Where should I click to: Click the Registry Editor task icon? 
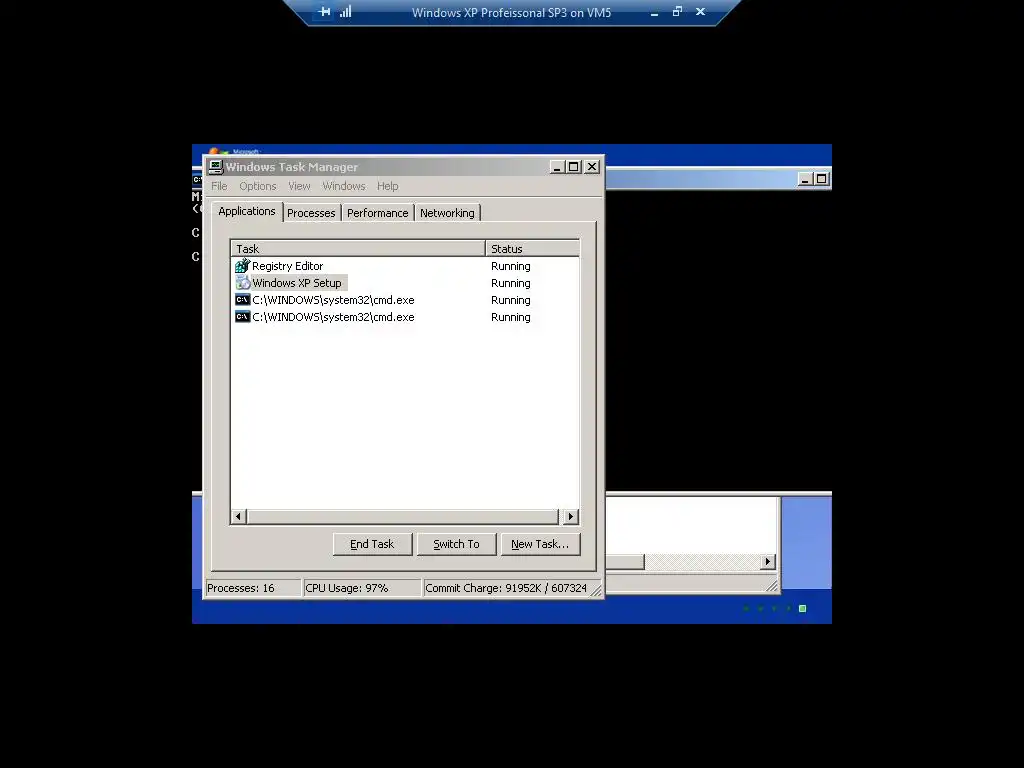[x=242, y=266]
